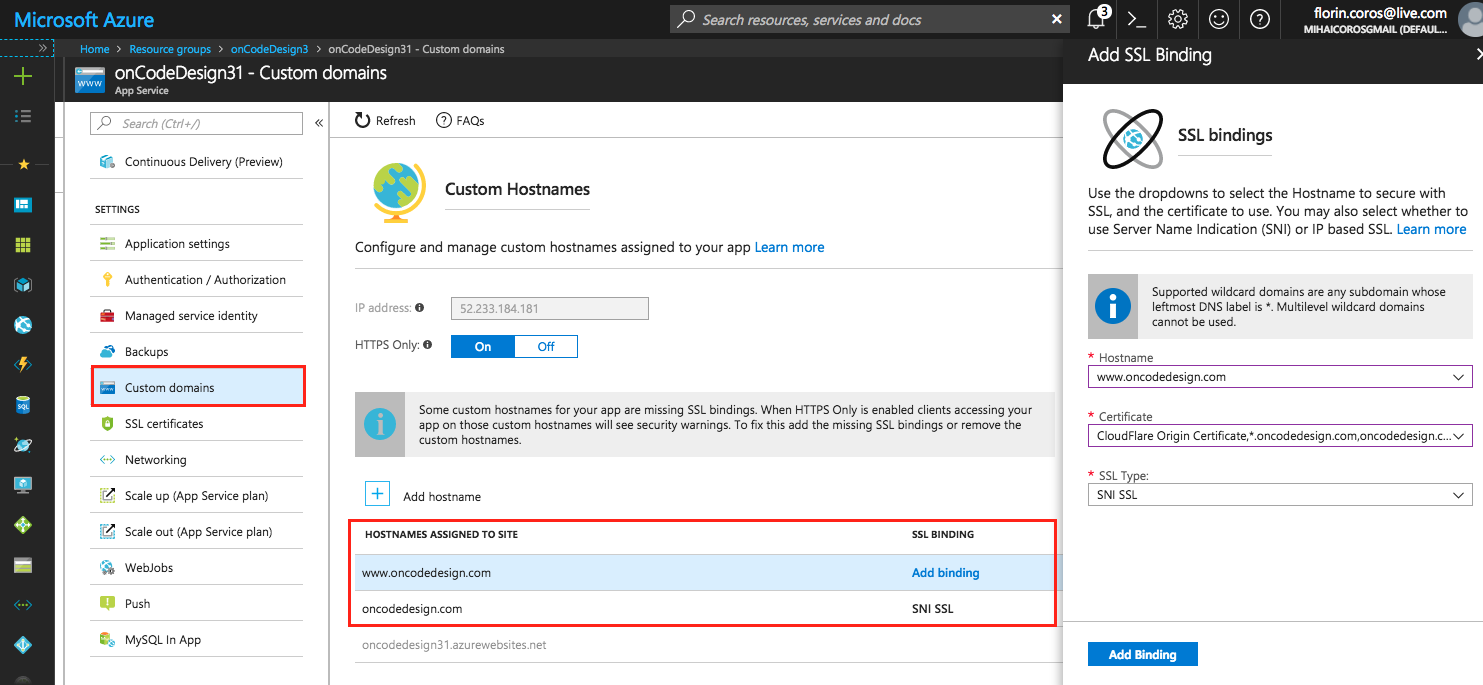Open Application settings menu item
This screenshot has width=1483, height=685.
(x=197, y=244)
